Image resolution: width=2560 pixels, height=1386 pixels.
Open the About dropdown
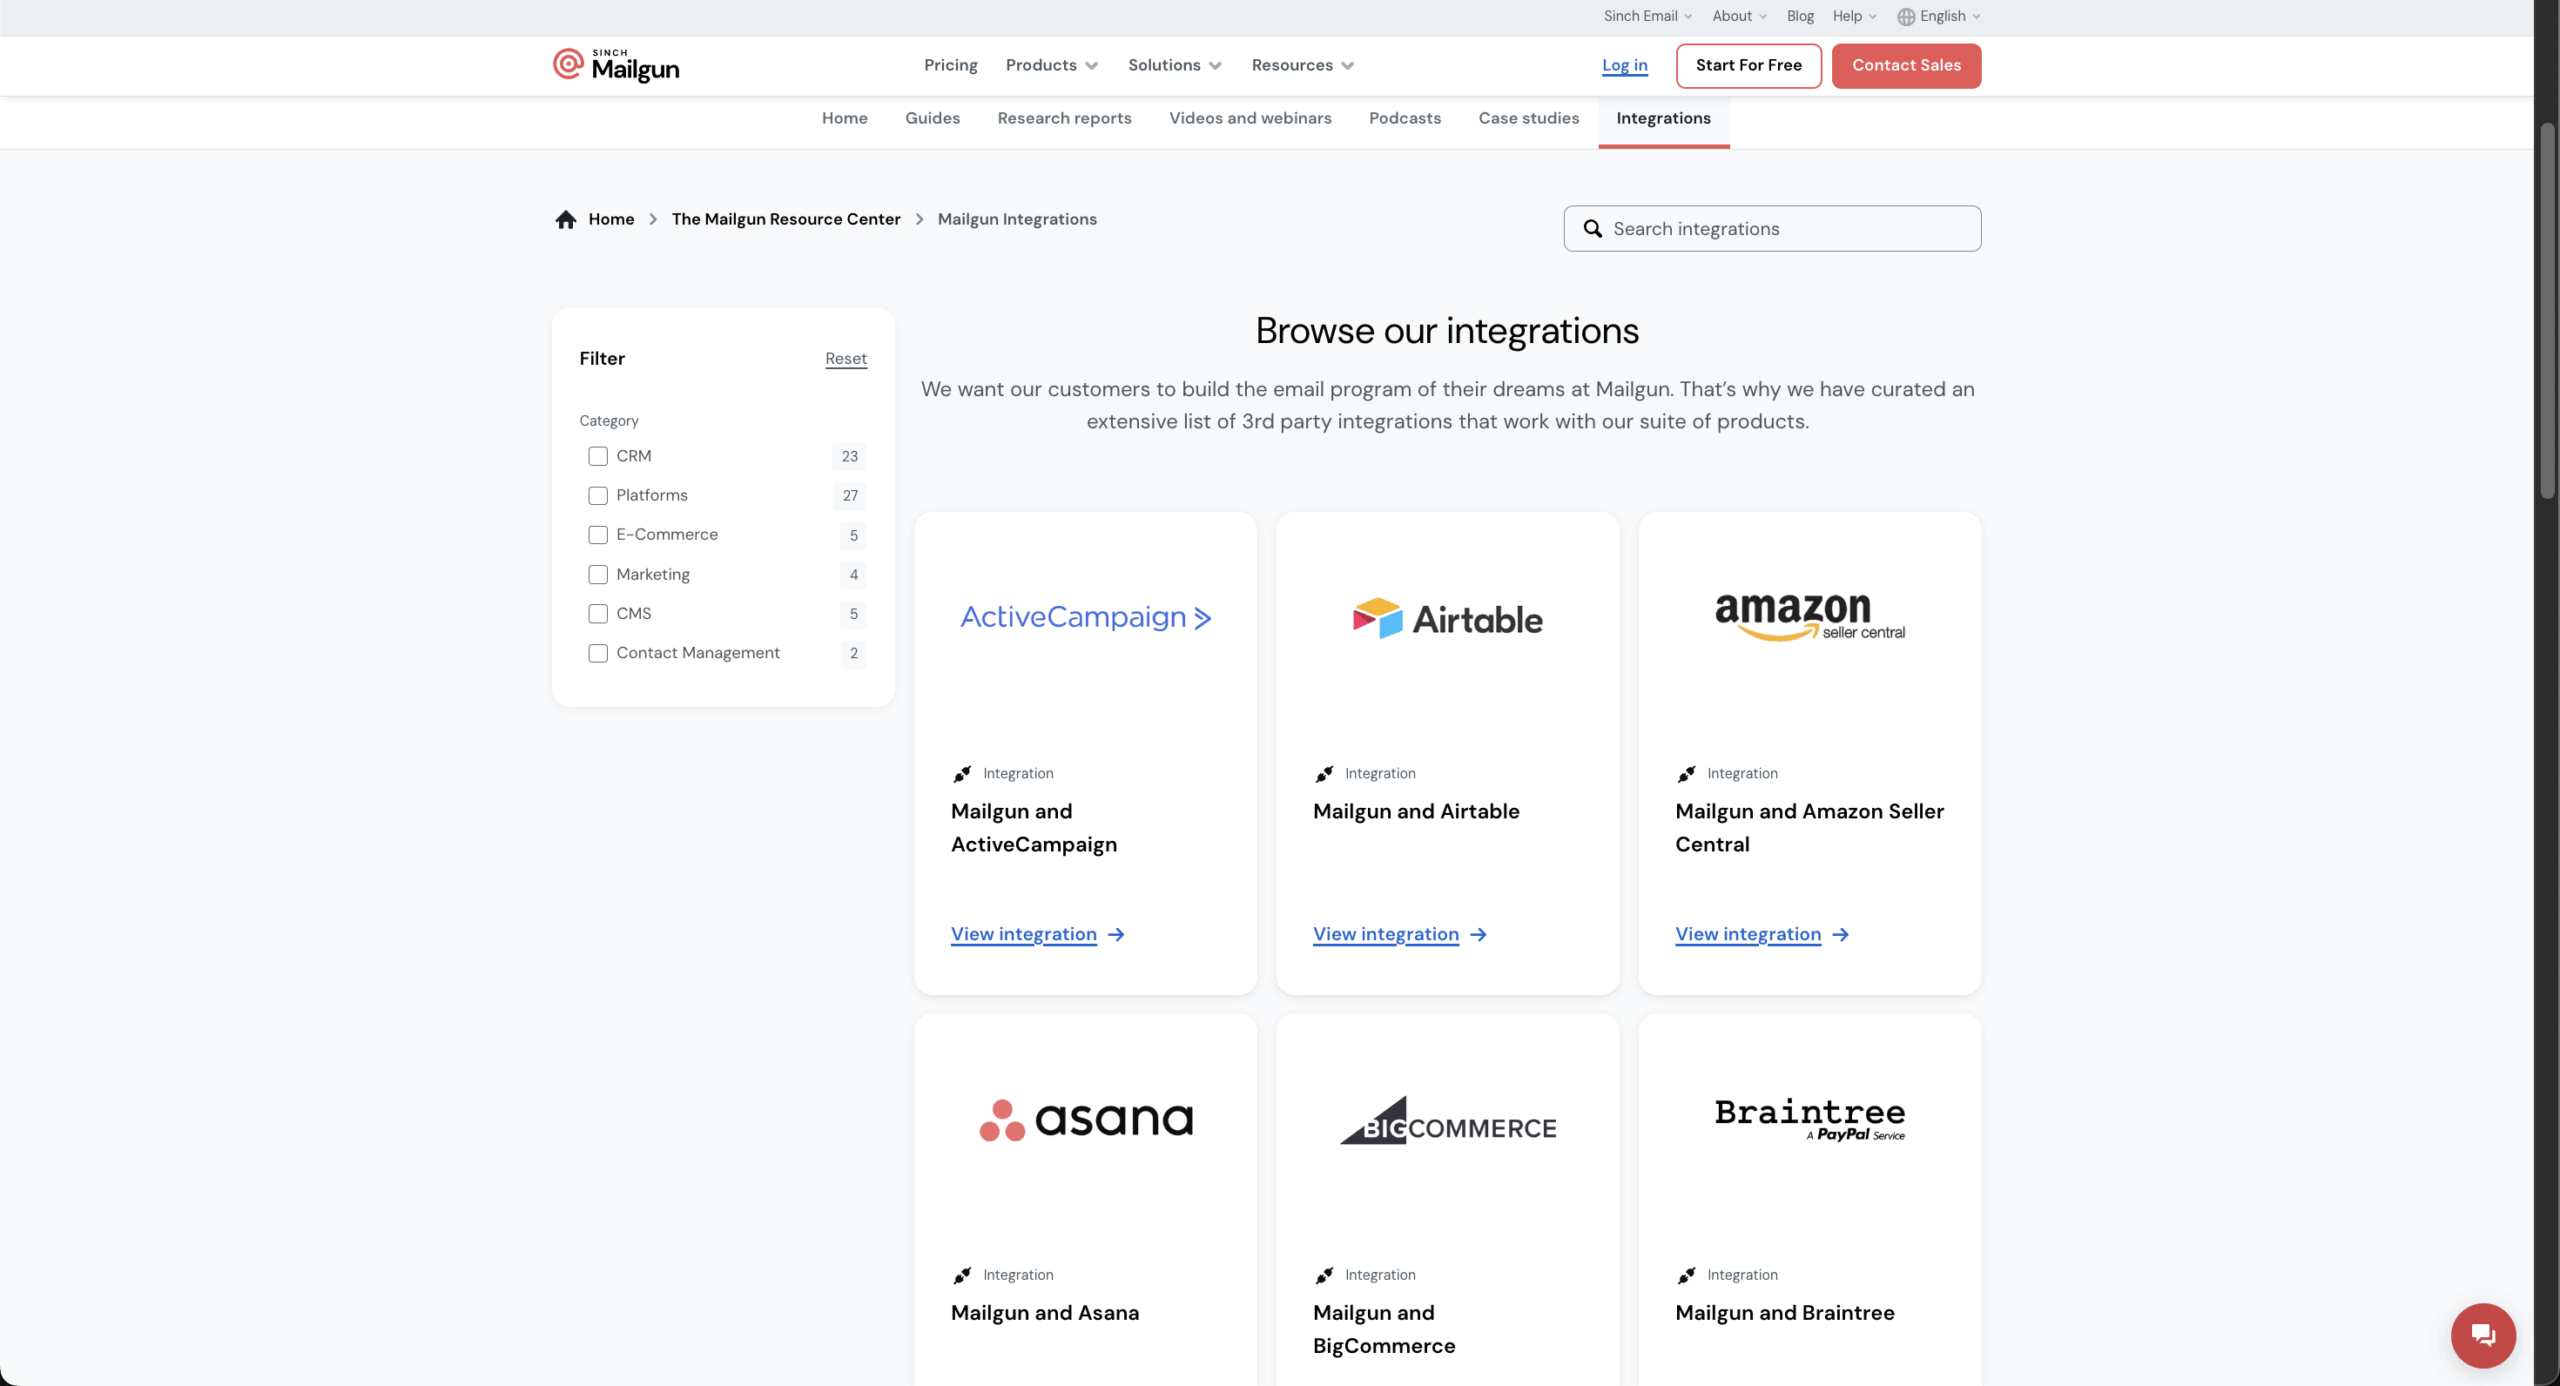click(1739, 17)
